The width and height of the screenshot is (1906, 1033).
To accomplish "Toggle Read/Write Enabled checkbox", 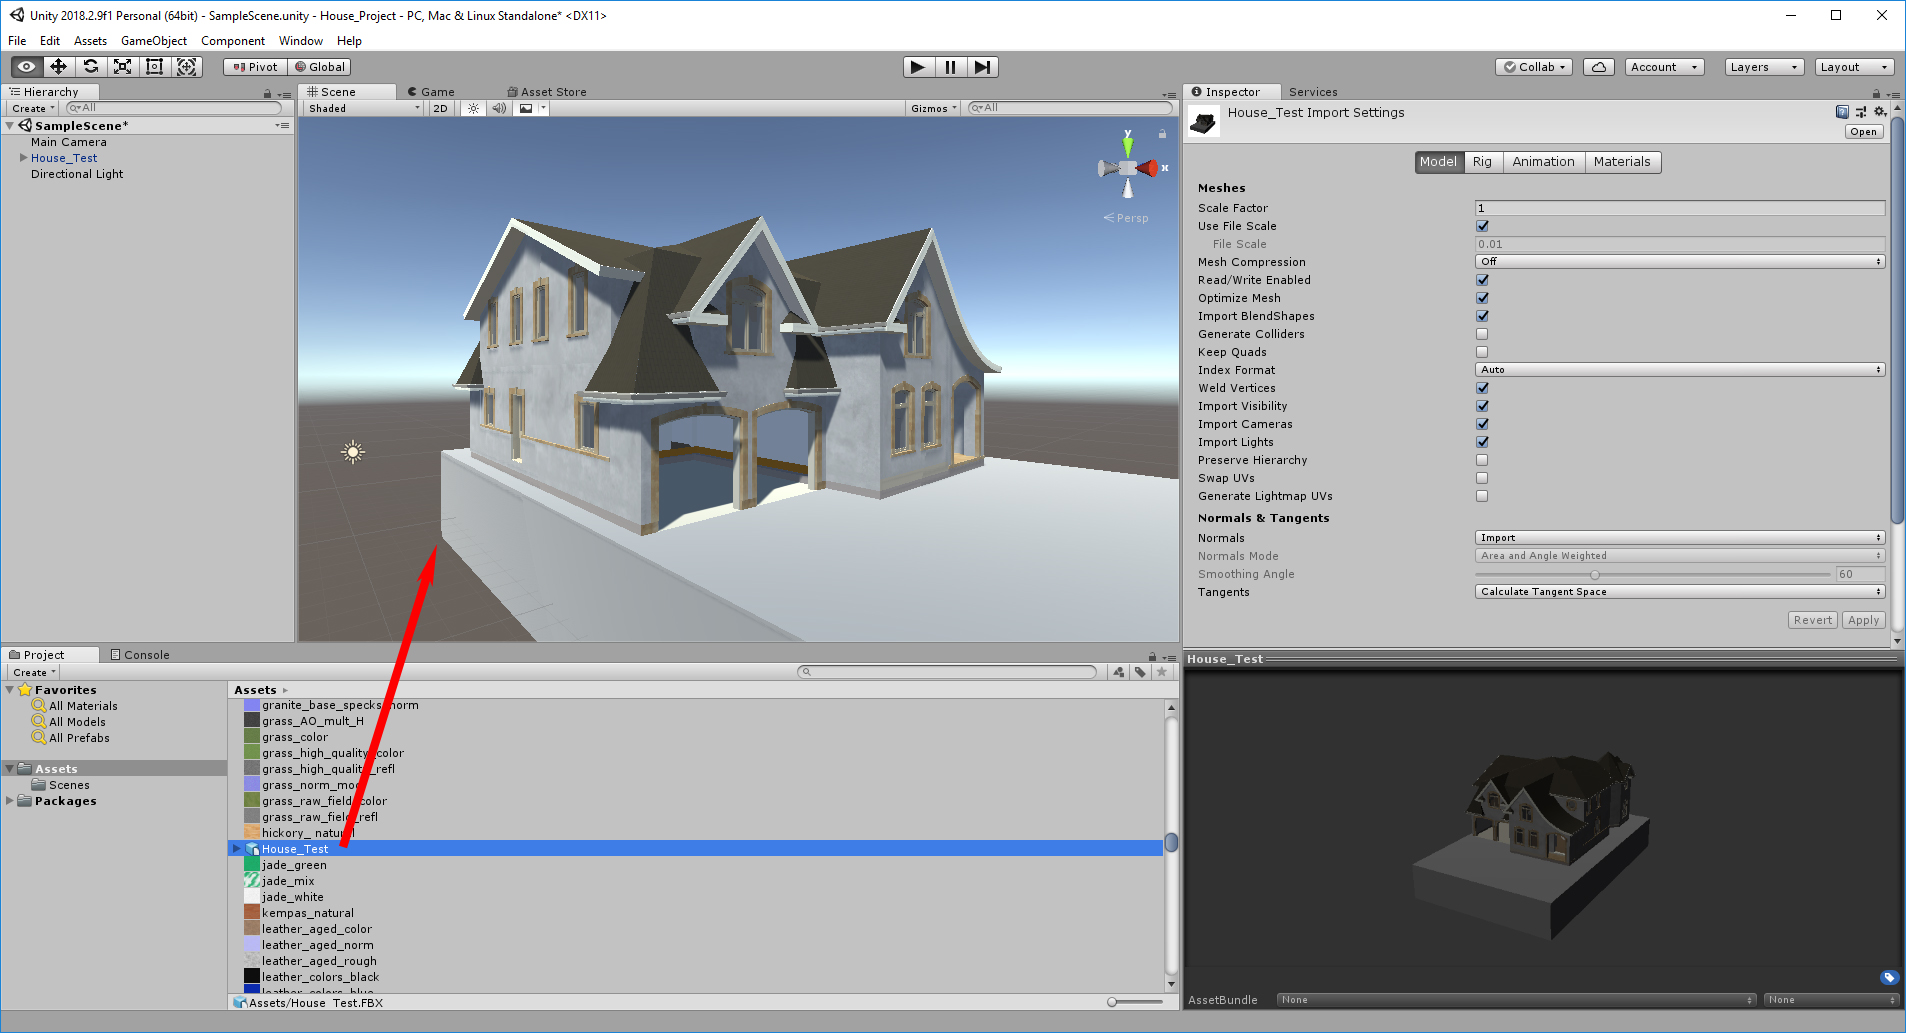I will pyautogui.click(x=1482, y=280).
